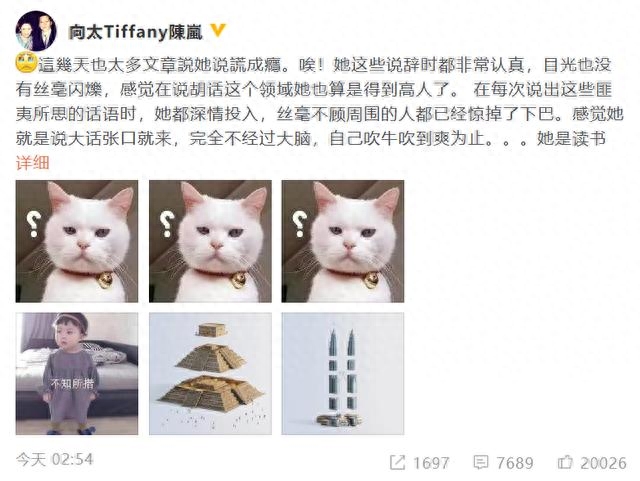640x481 pixels.
Task: Click the sad emoji in post
Action: pyautogui.click(x=26, y=63)
